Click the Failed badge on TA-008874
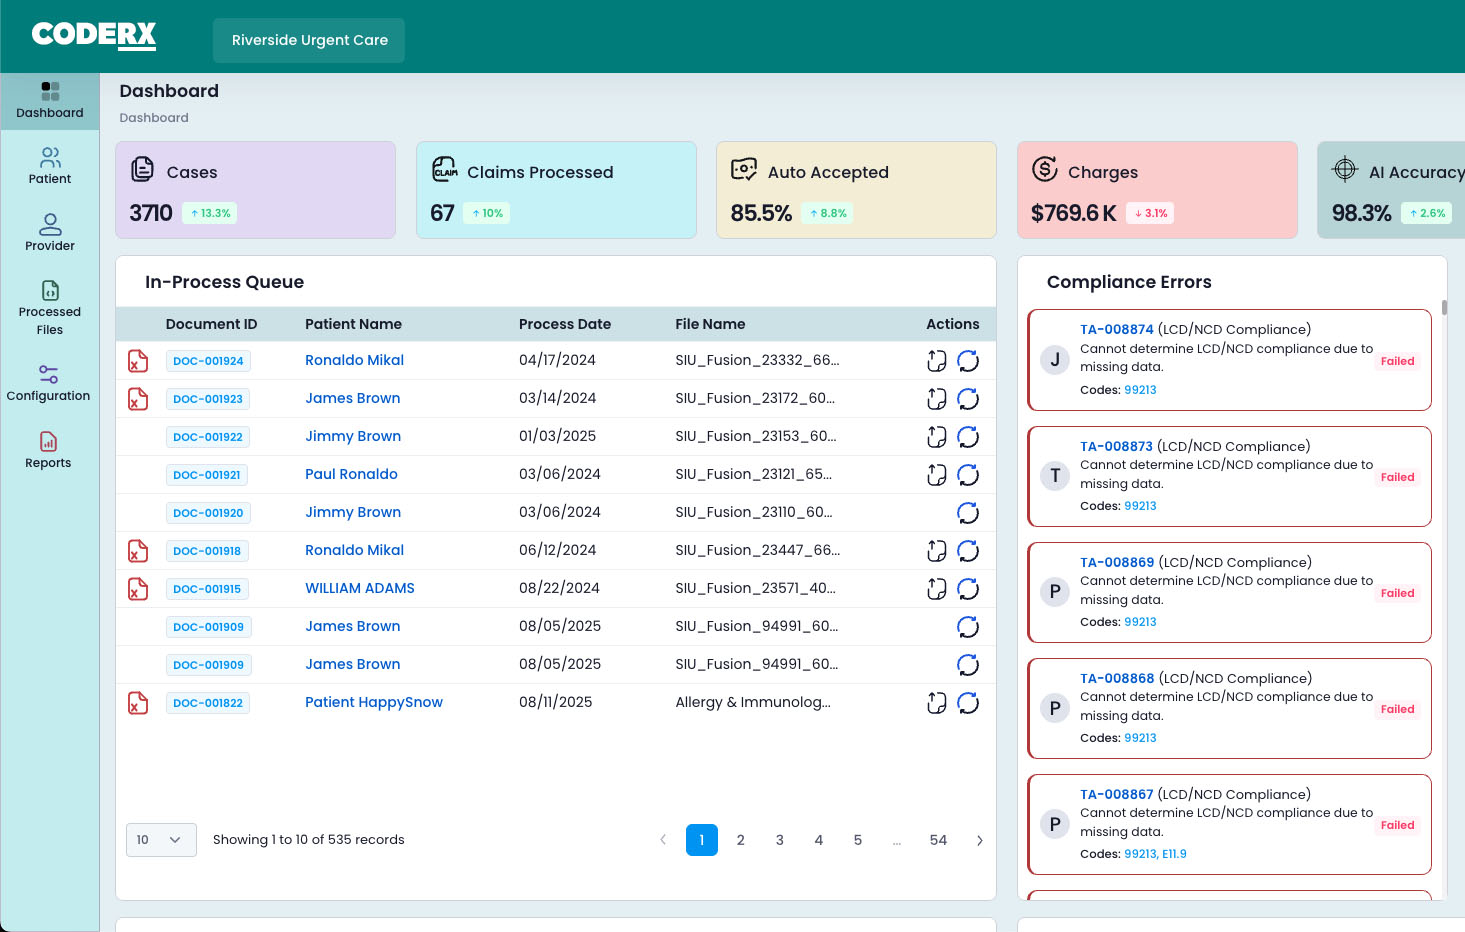 coord(1397,361)
